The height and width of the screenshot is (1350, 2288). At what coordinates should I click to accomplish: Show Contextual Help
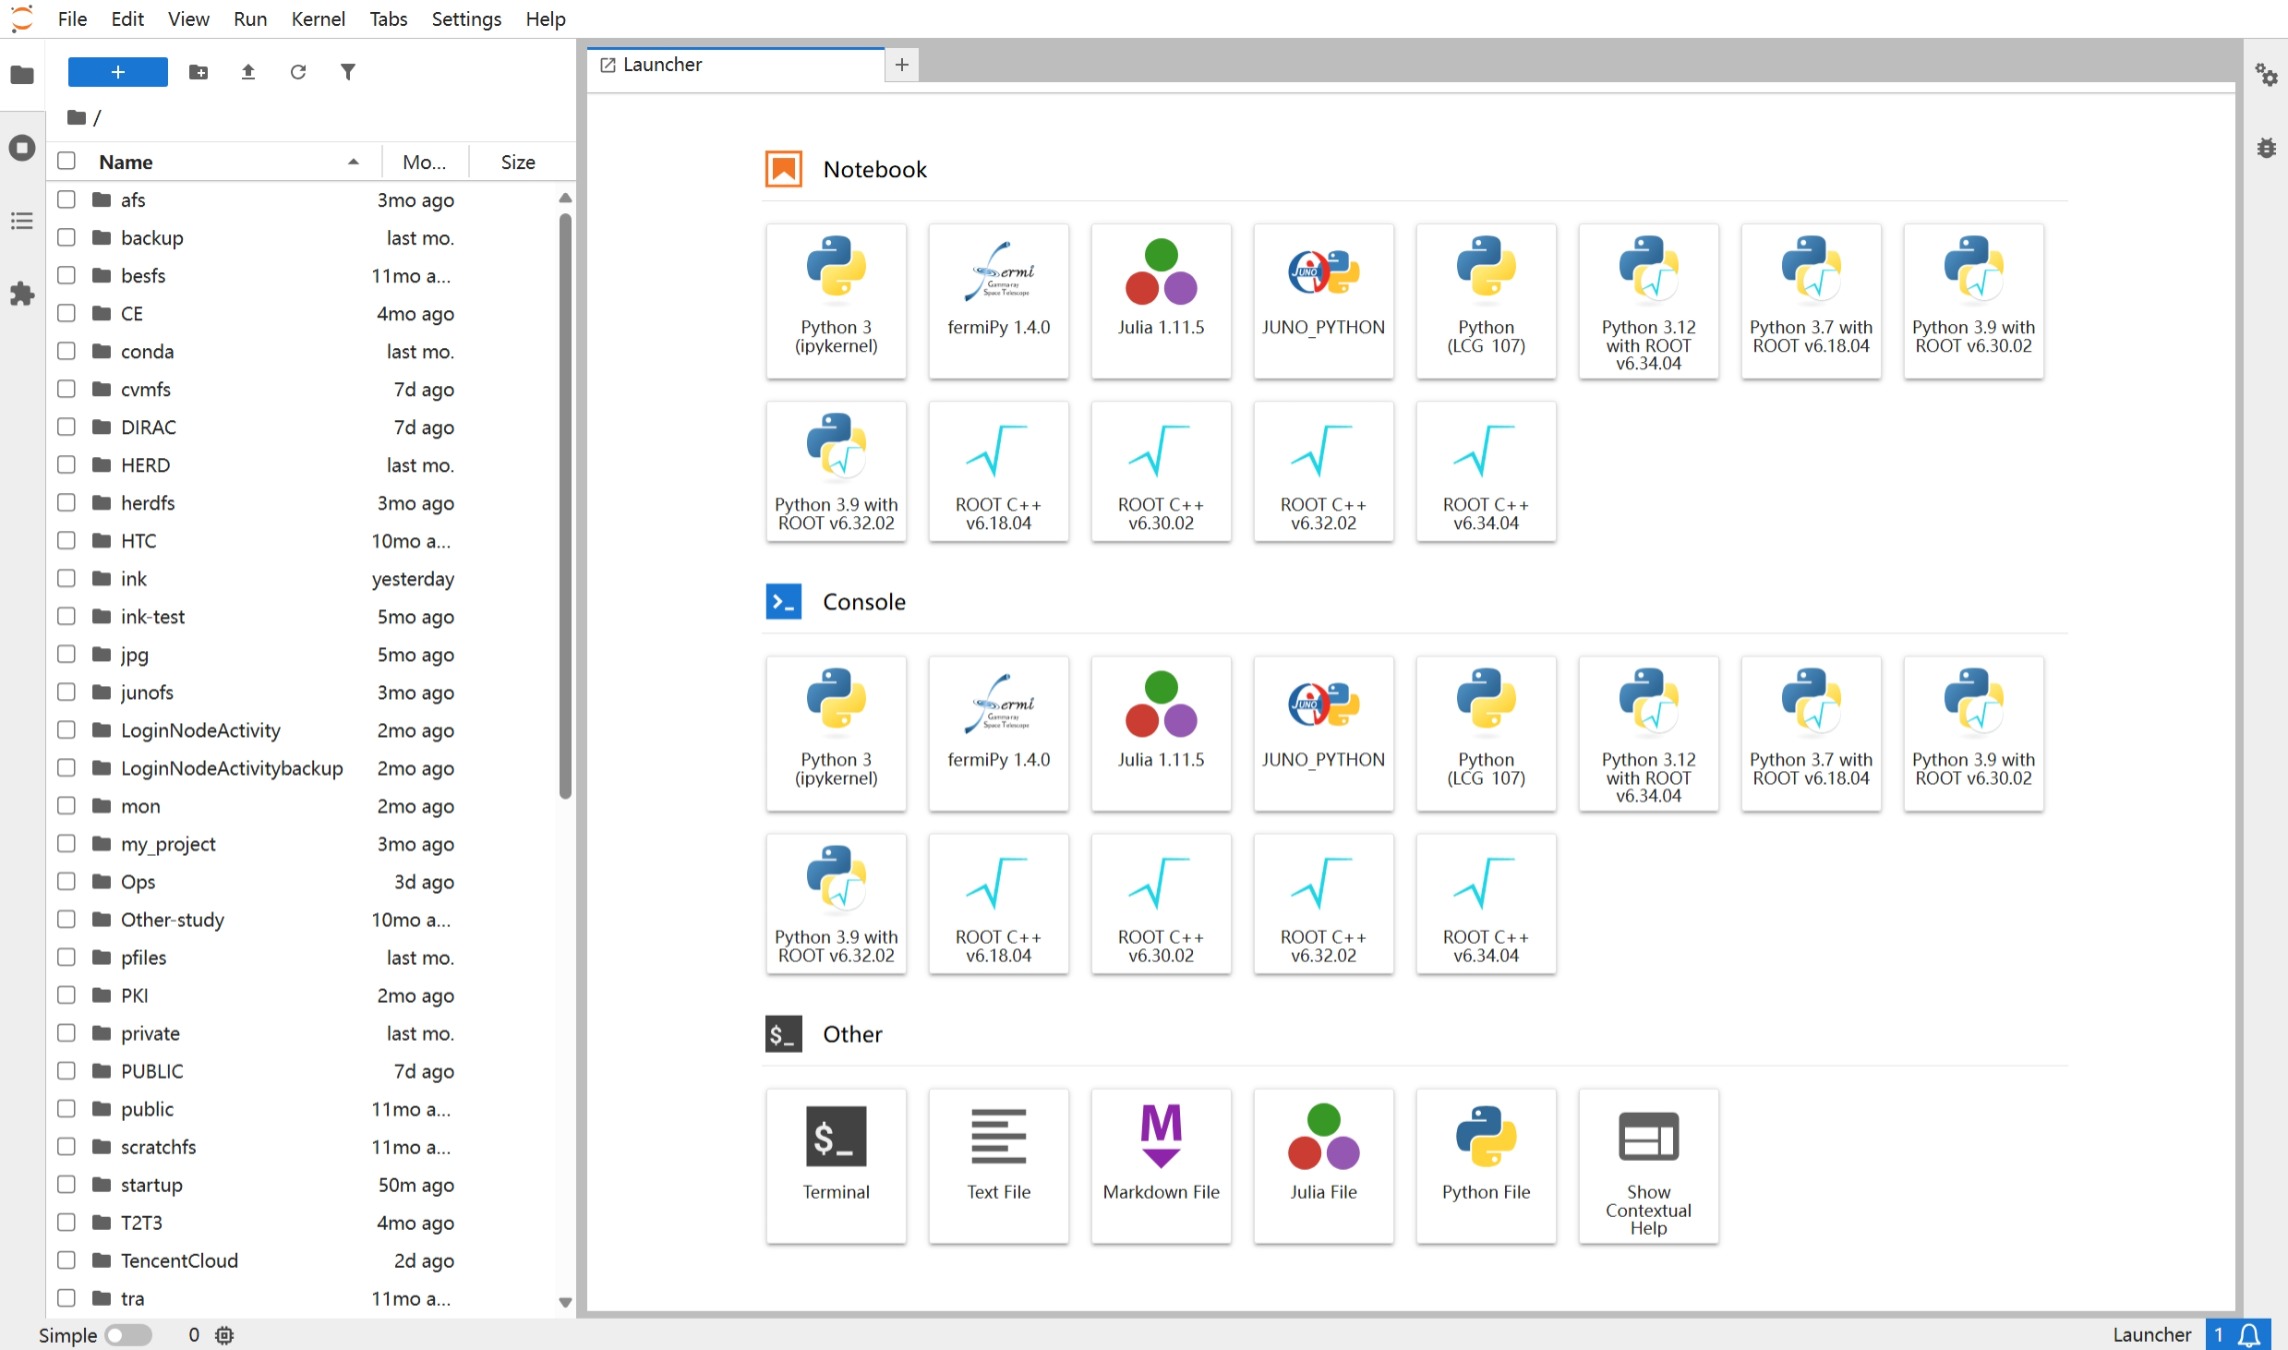(x=1648, y=1166)
